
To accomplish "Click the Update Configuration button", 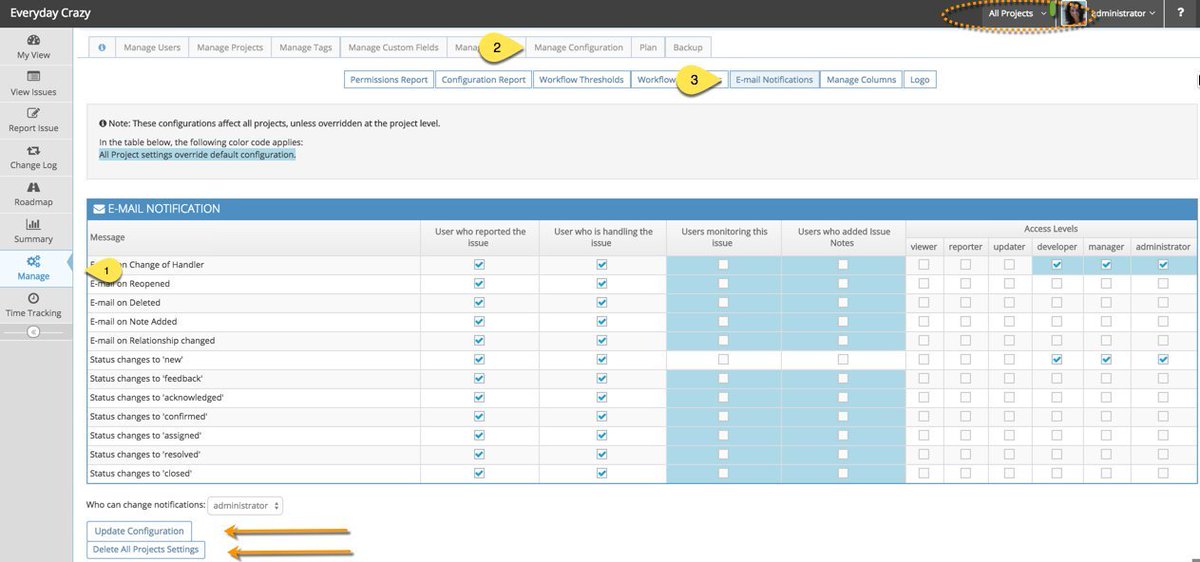I will [139, 531].
